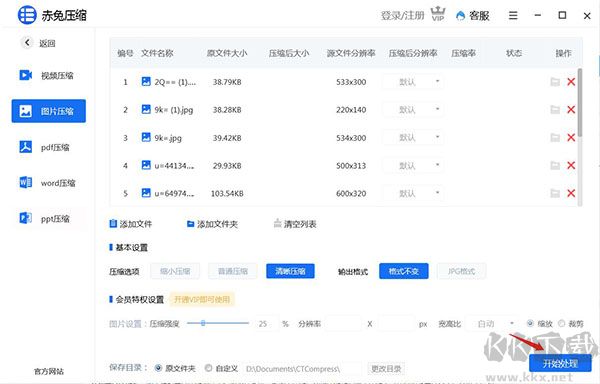Image resolution: width=600 pixels, height=384 pixels.
Task: Expand resolution dropdown for 9k= (1).jpg
Action: point(413,109)
